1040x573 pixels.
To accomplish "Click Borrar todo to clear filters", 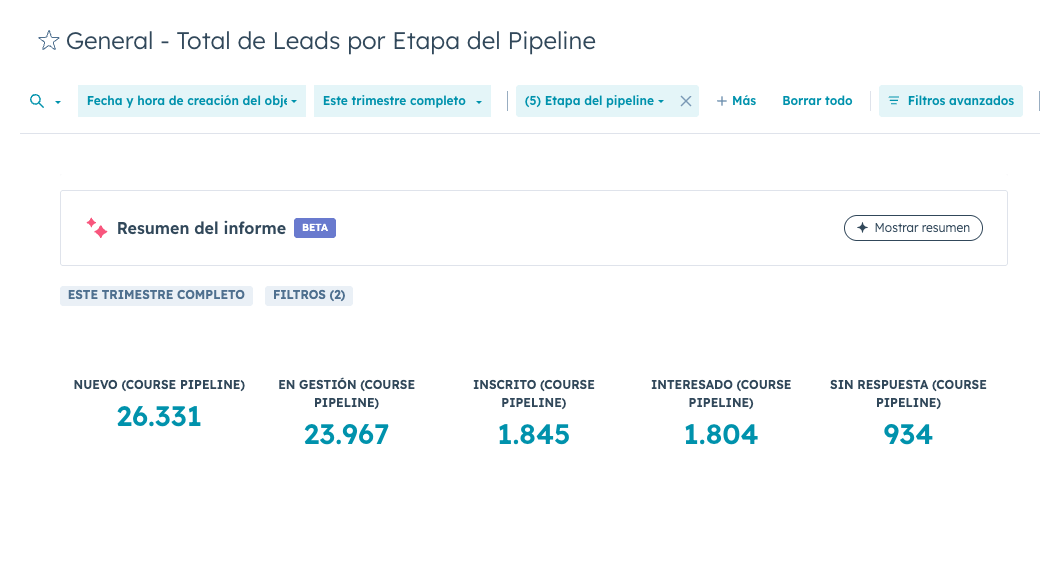I will pyautogui.click(x=817, y=101).
